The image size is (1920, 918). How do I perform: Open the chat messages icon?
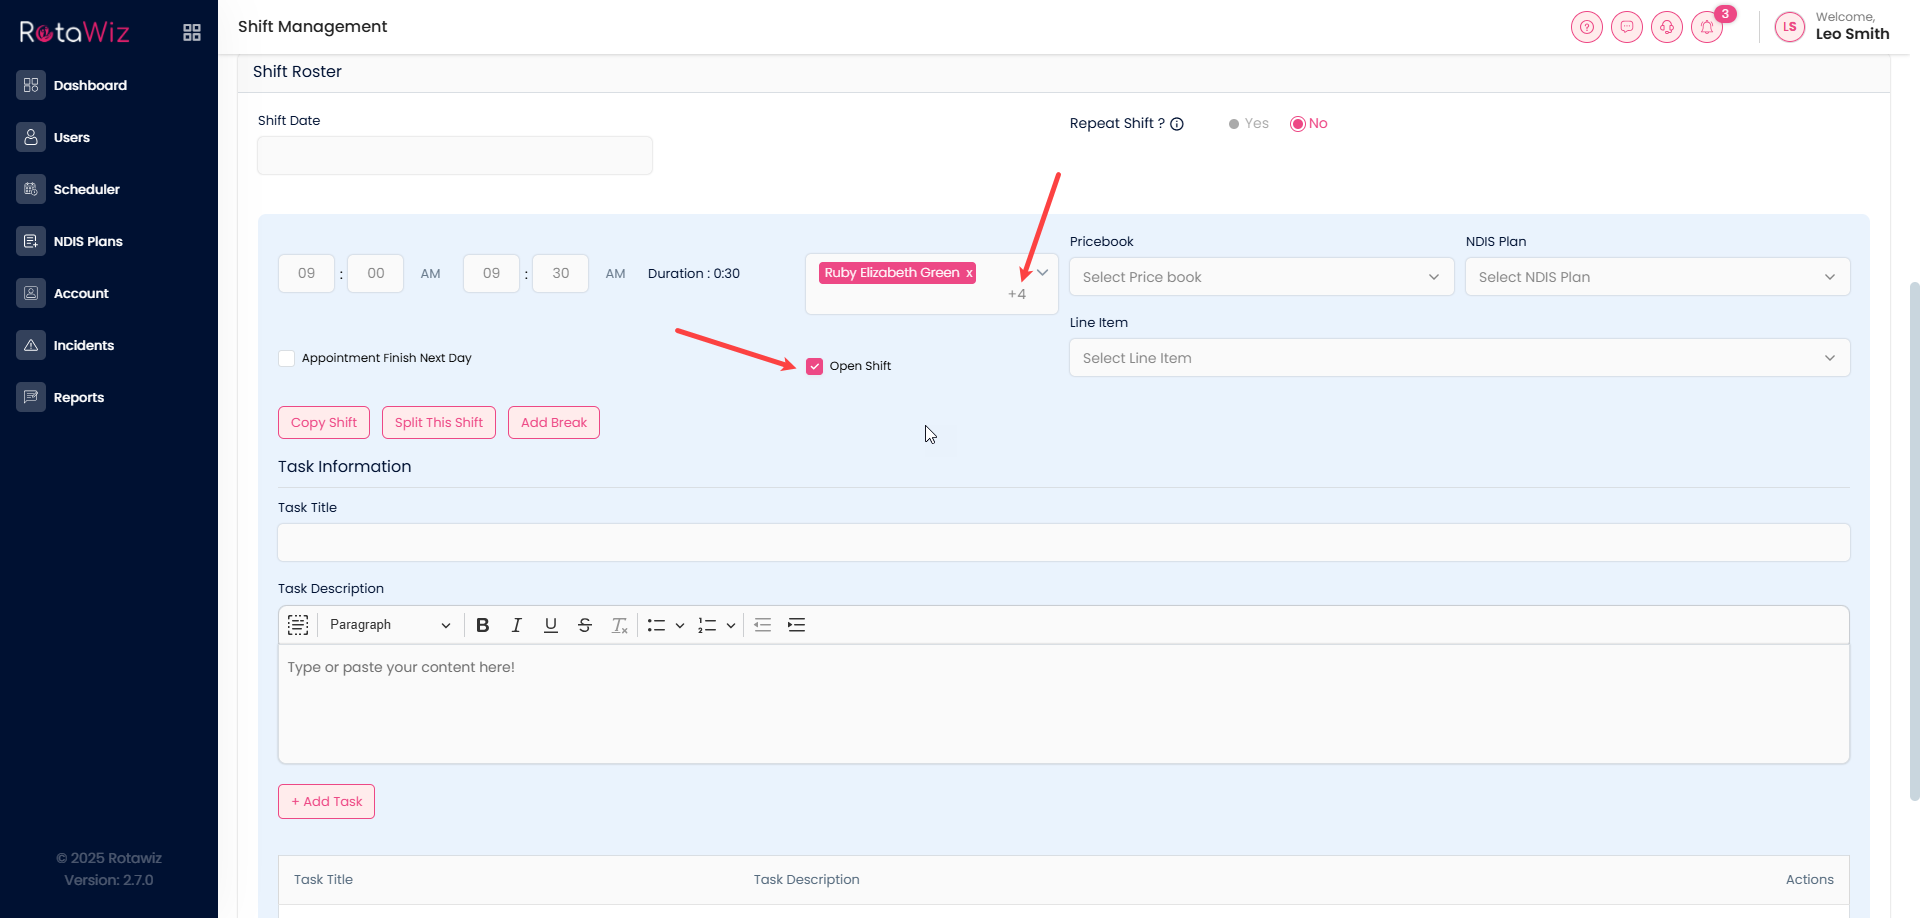(x=1626, y=27)
